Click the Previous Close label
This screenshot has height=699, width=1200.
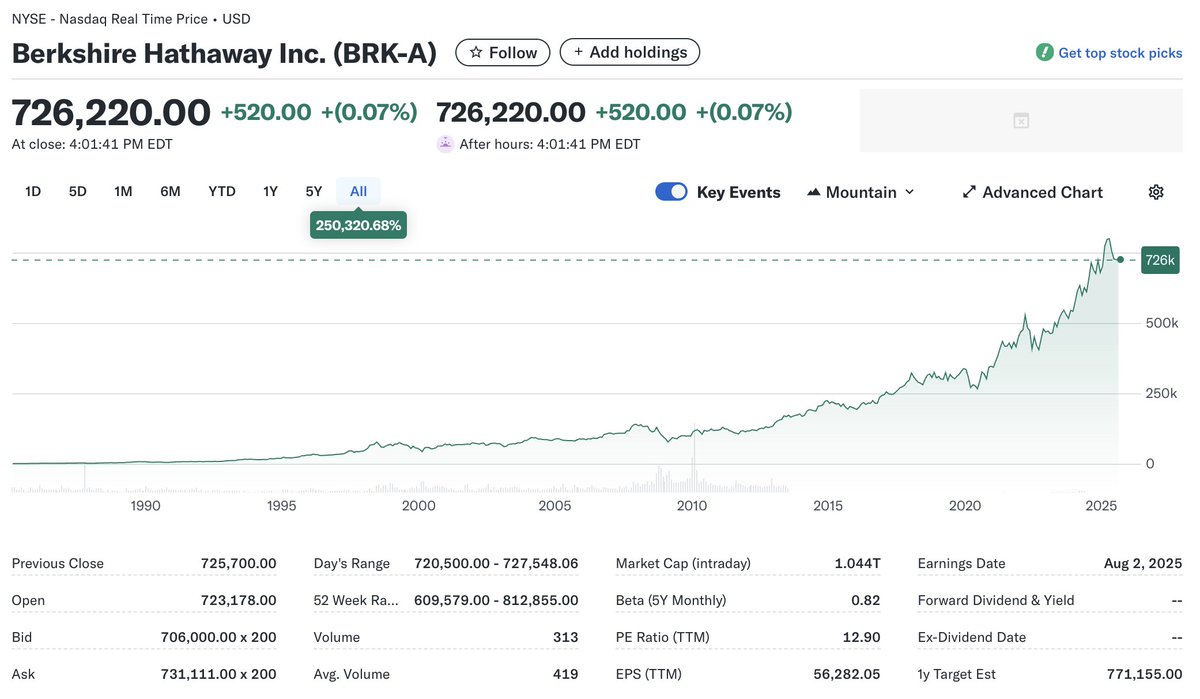coord(58,563)
